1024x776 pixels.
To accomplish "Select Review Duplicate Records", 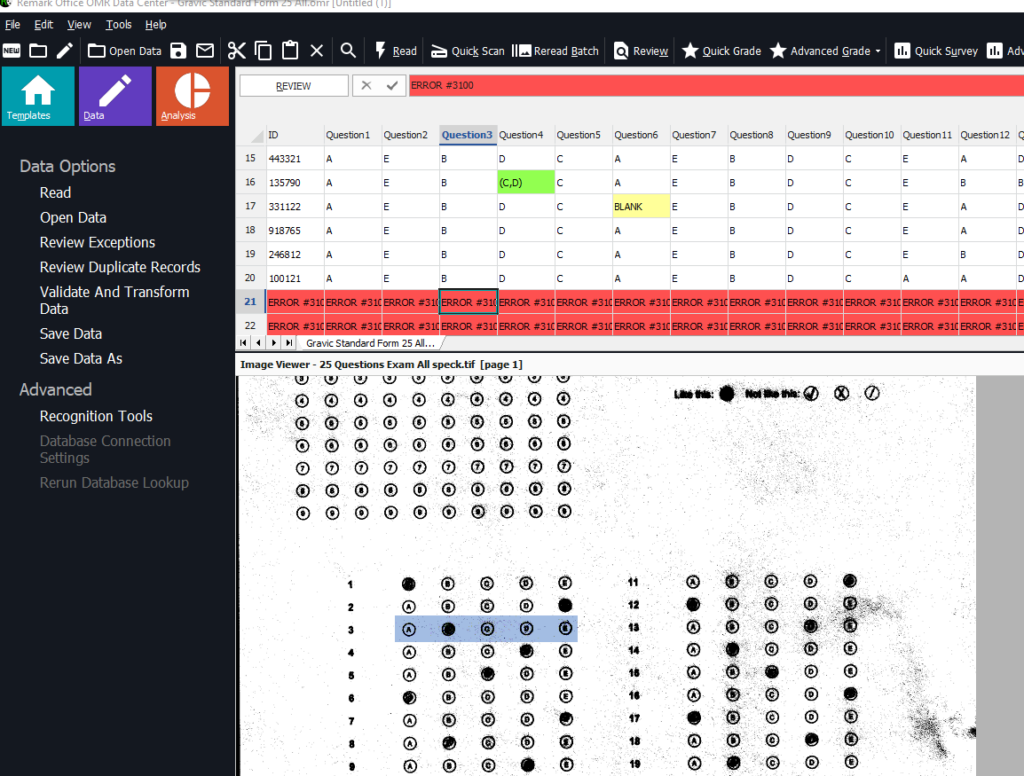I will 120,267.
